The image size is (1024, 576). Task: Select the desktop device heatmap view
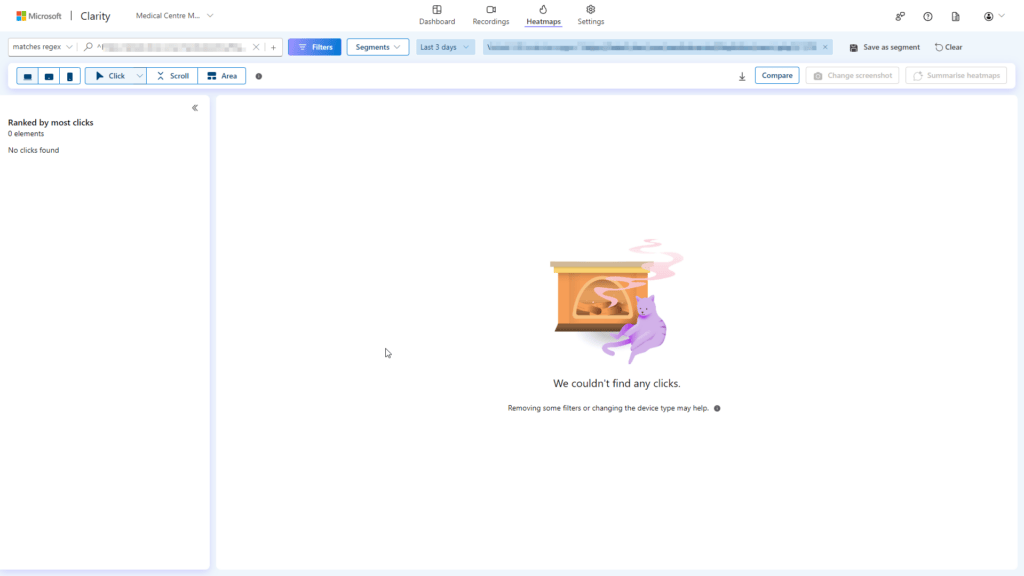click(x=27, y=75)
